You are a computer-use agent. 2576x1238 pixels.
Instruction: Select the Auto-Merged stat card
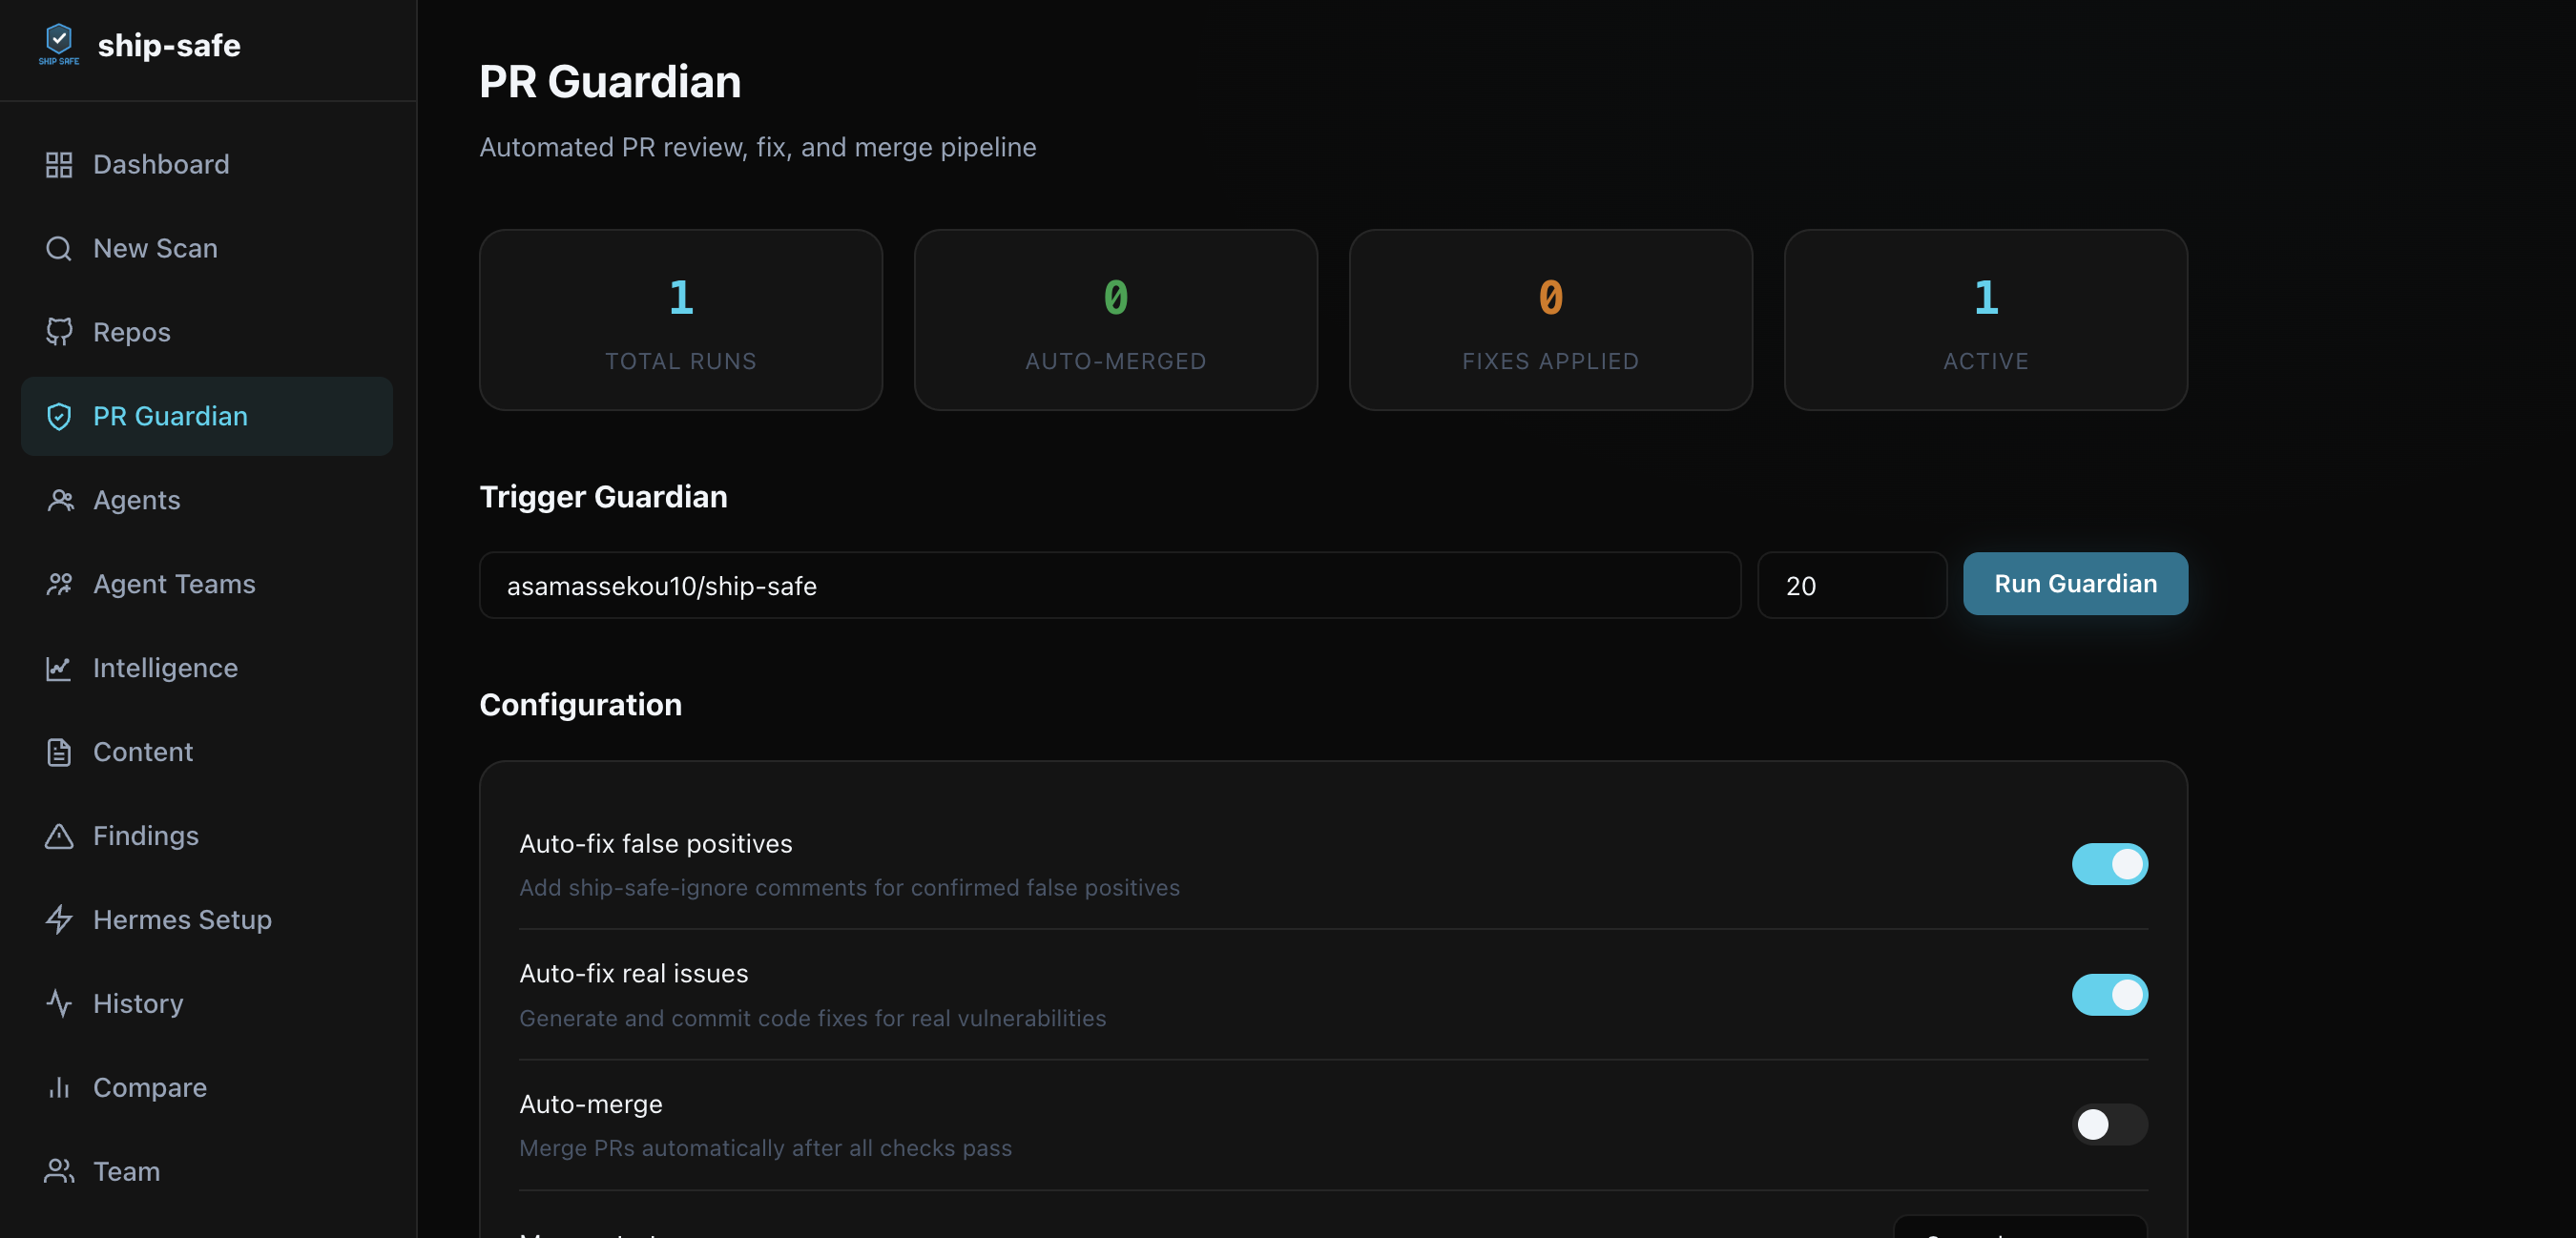pyautogui.click(x=1116, y=320)
